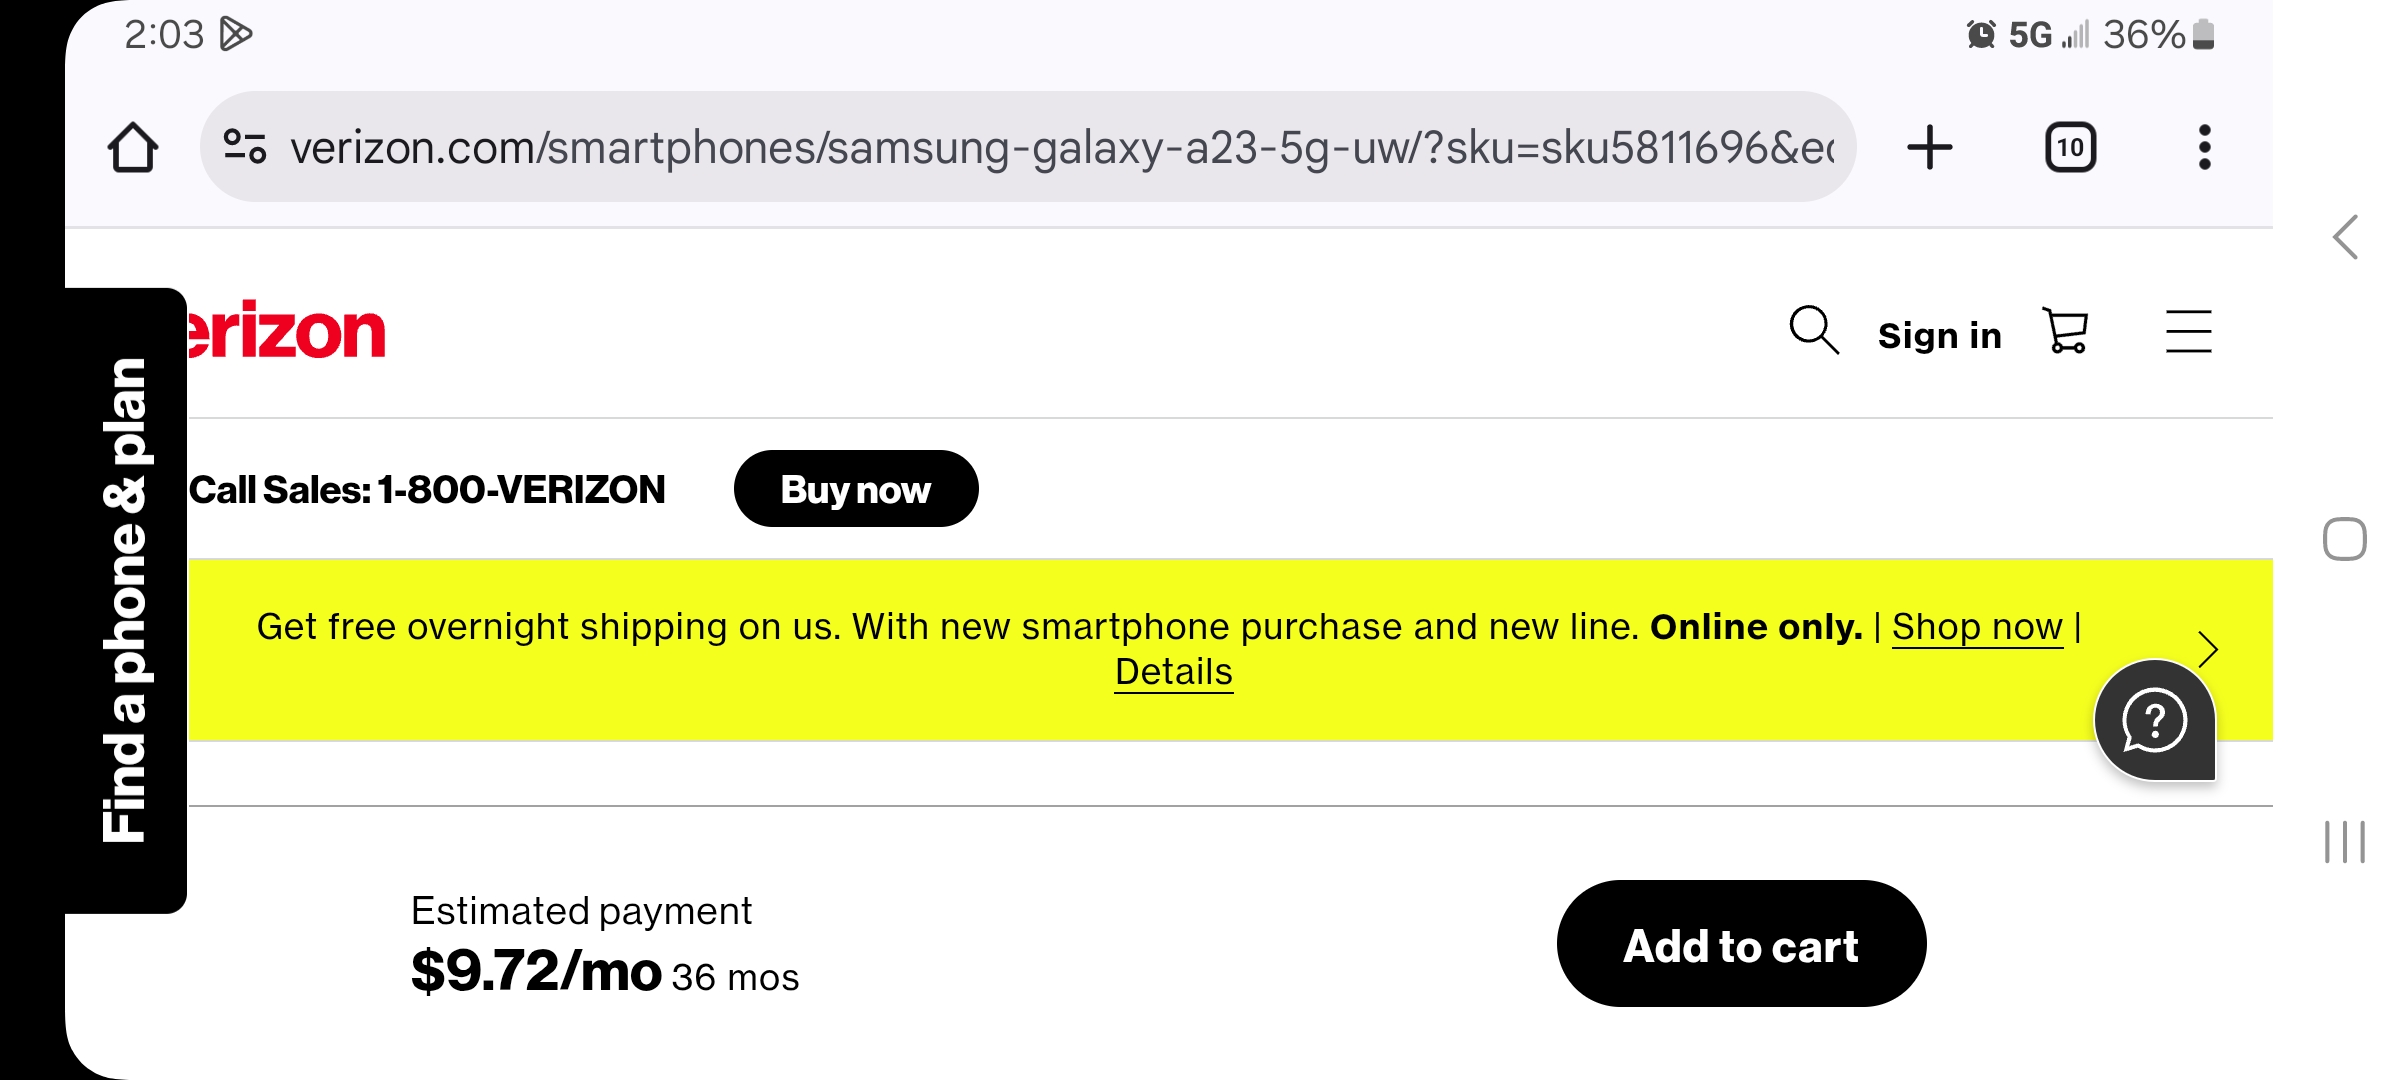Expand the Verizon hamburger menu
This screenshot has height=1080, width=2408.
click(2189, 331)
